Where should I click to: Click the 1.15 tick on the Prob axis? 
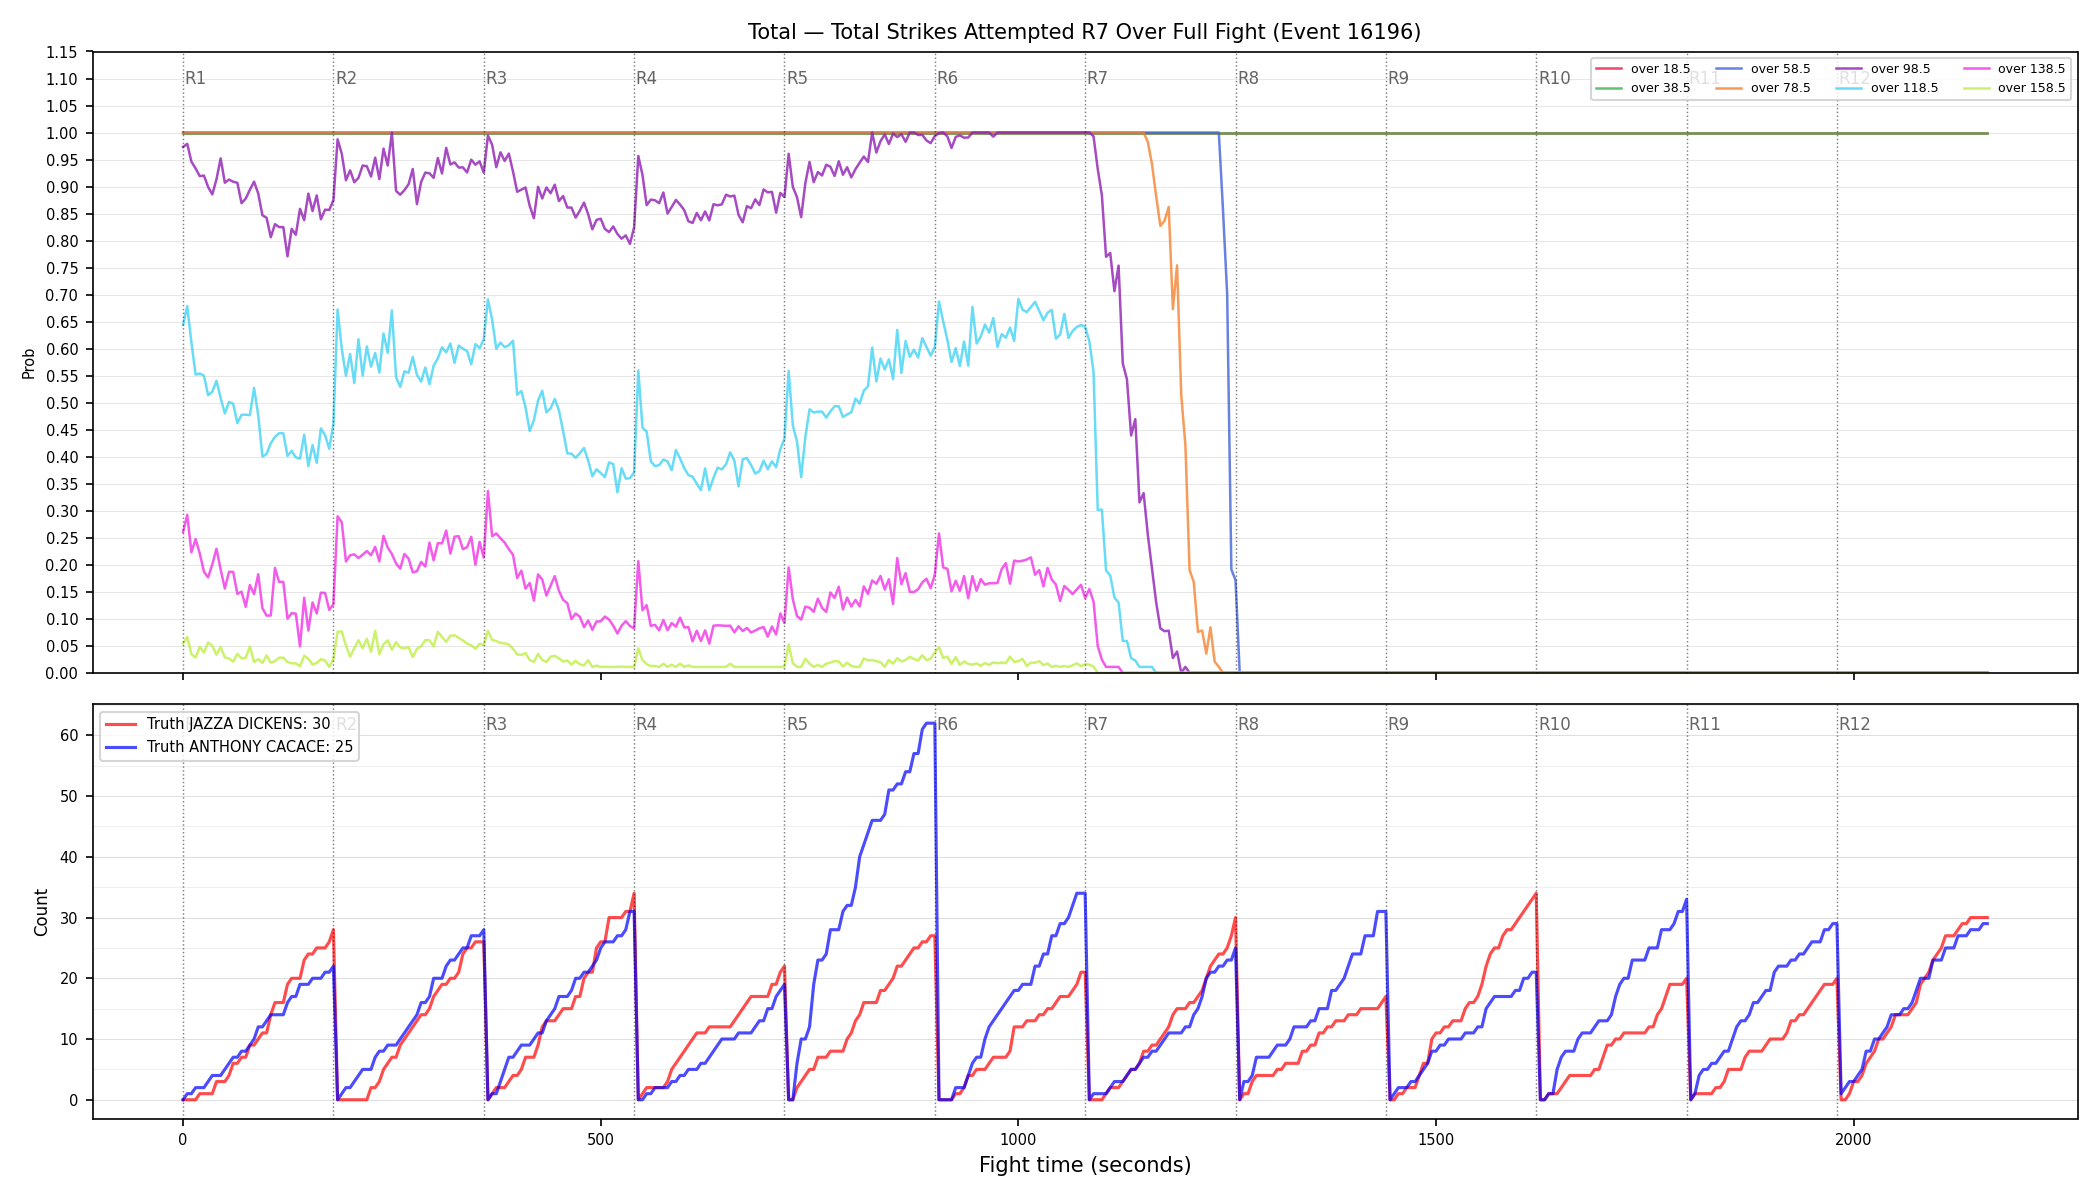[x=62, y=52]
